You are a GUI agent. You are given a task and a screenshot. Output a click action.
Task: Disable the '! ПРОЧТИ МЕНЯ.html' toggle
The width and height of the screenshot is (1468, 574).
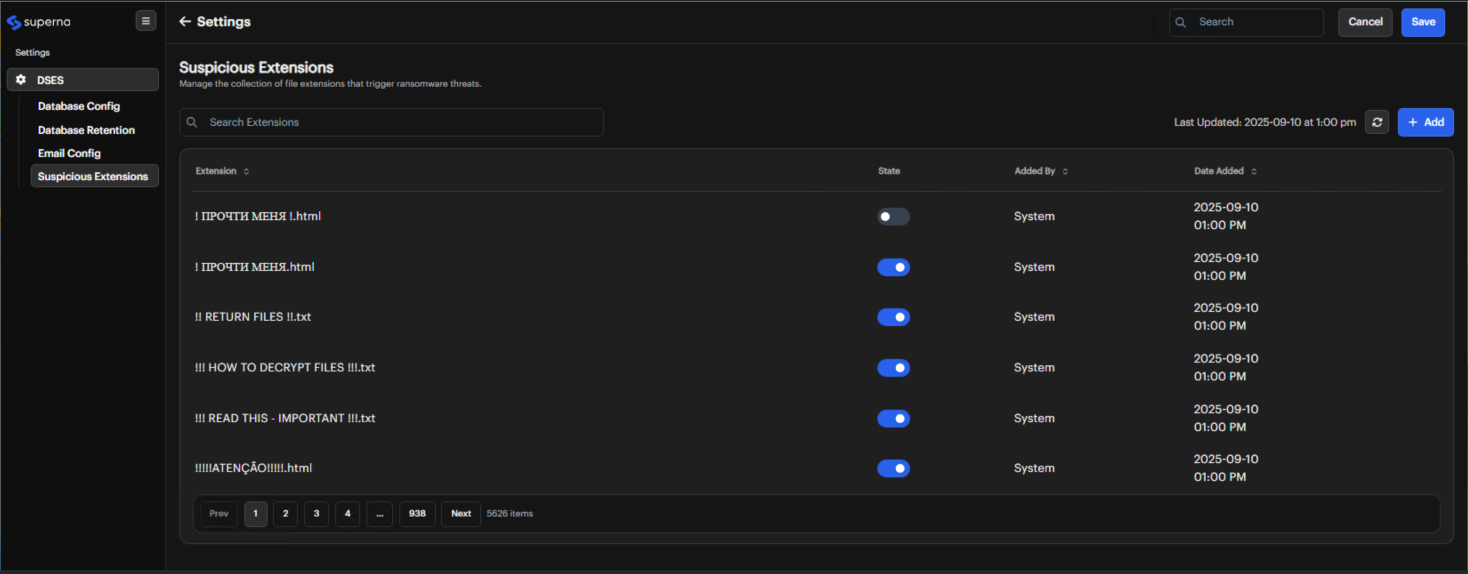[x=893, y=267]
